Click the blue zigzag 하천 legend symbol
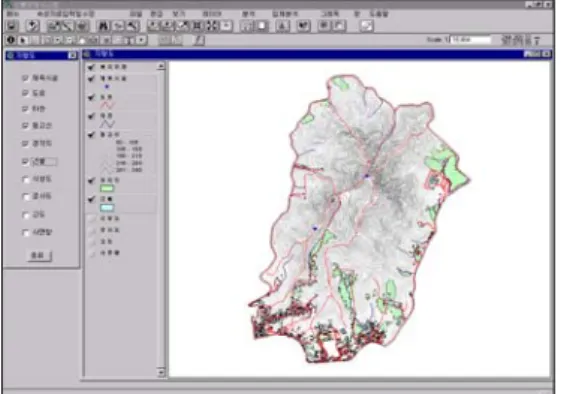The image size is (561, 394). click(x=107, y=124)
